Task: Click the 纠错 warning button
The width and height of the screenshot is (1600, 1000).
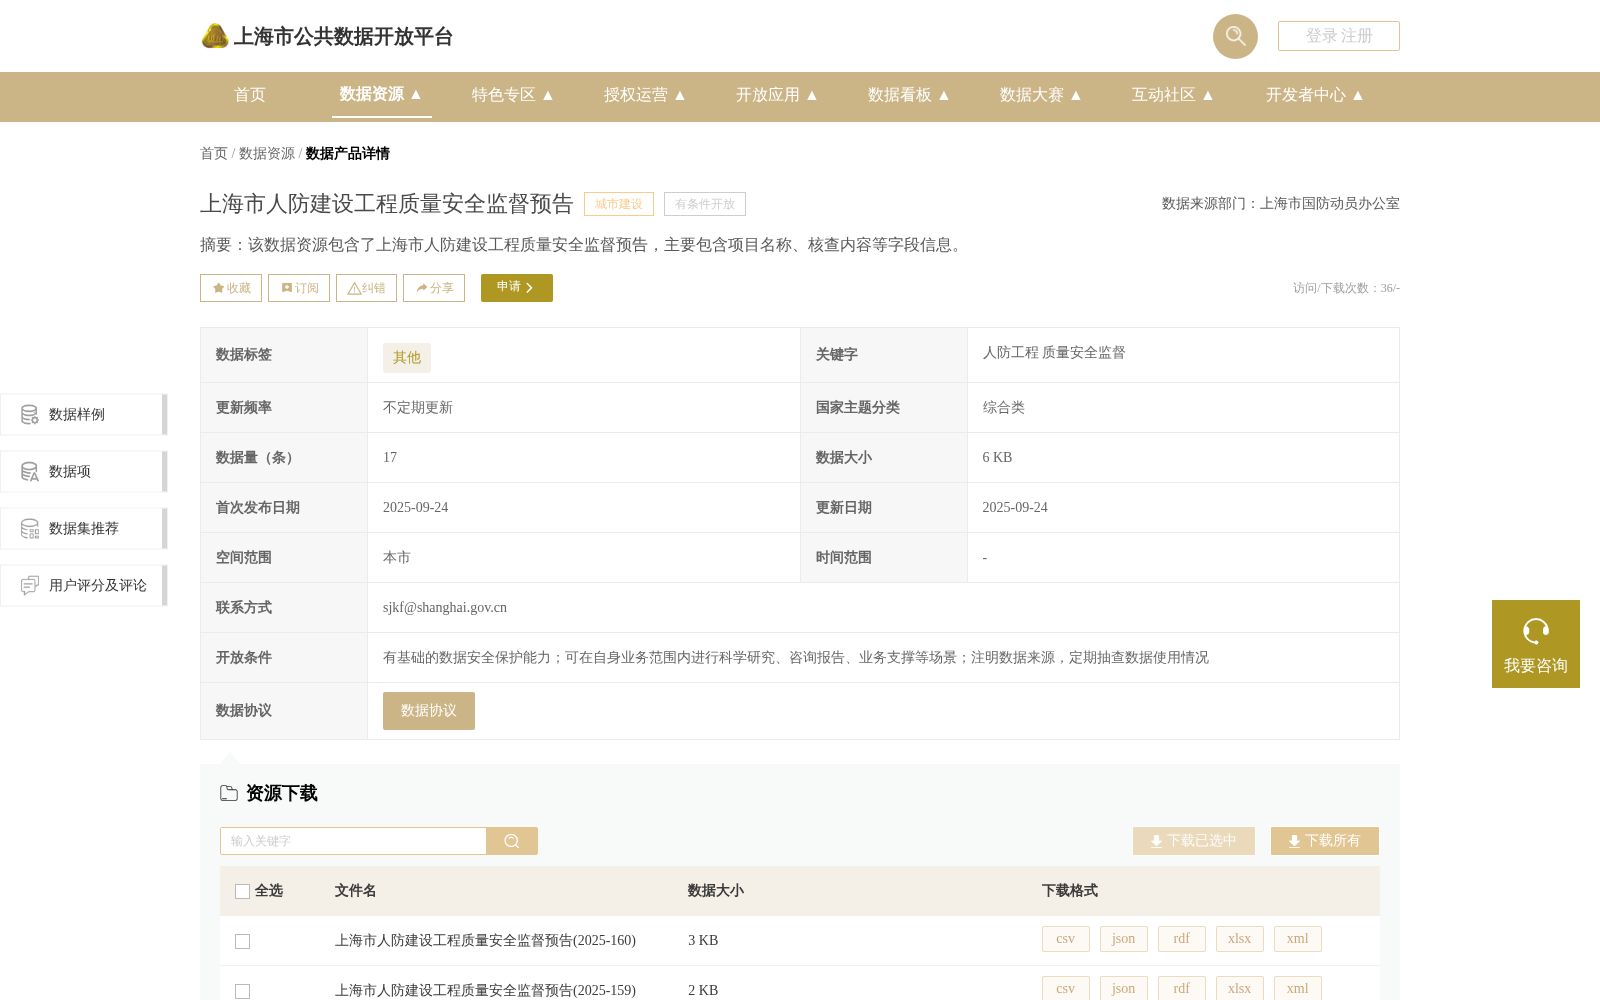Action: [366, 288]
